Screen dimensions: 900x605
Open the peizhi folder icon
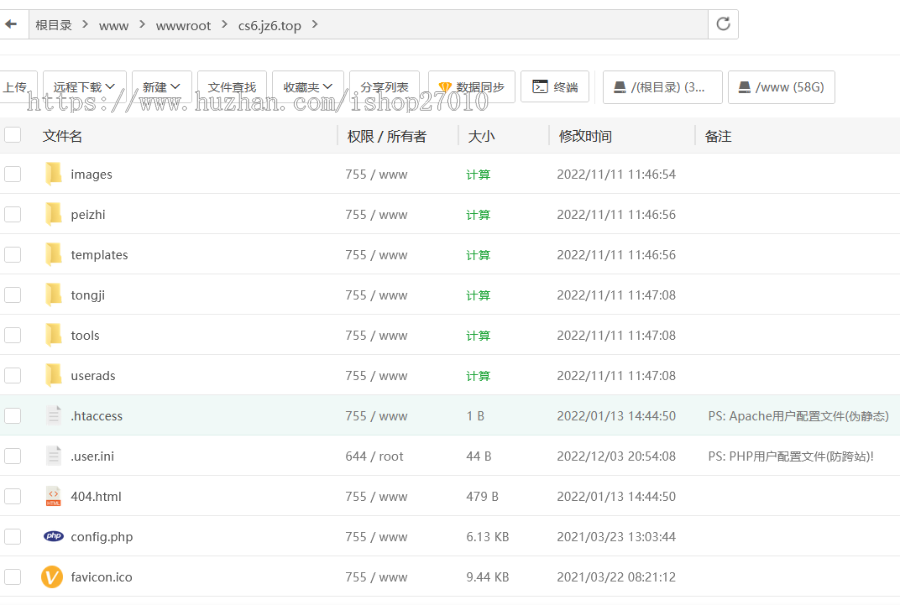click(53, 214)
